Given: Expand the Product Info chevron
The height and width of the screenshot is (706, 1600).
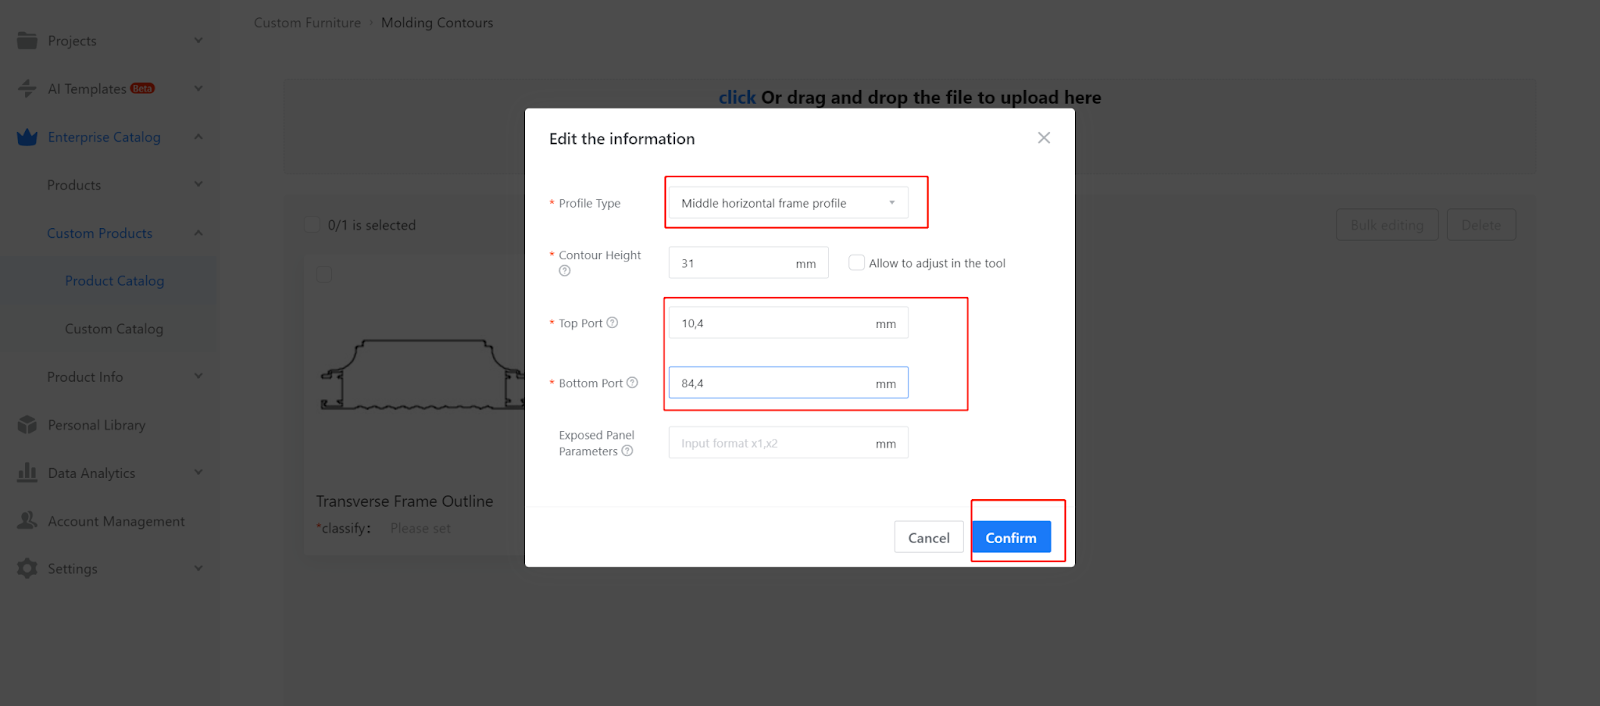Looking at the screenshot, I should coord(198,377).
